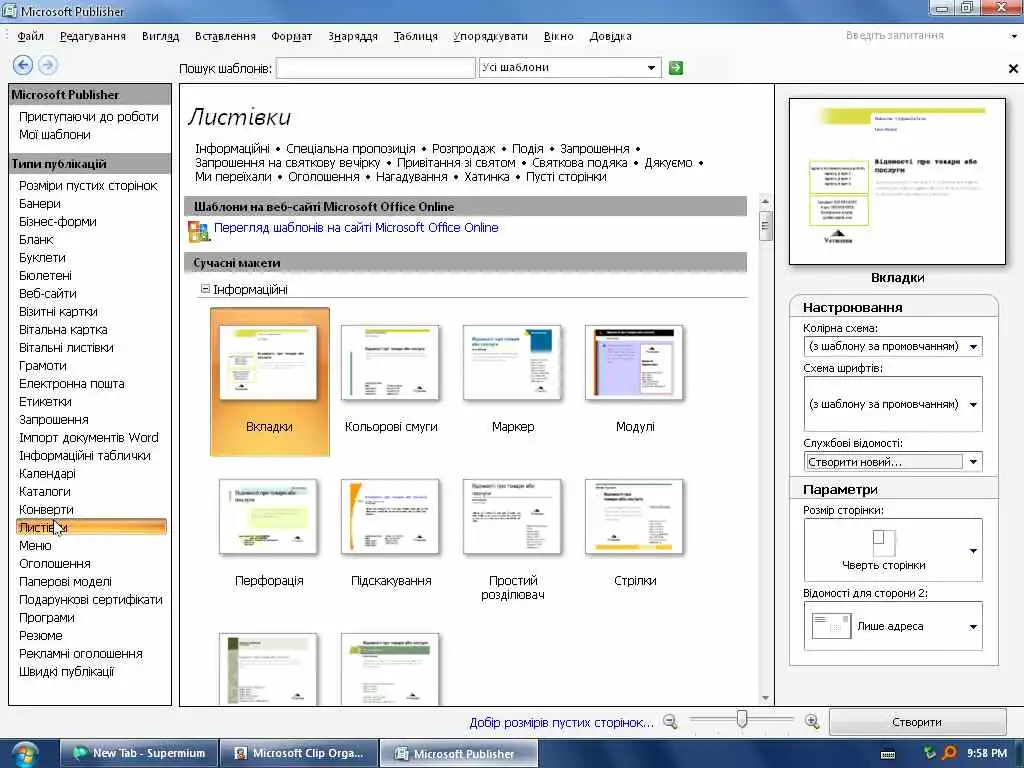Select Календарі publication type
Screen dimensions: 1024x768
47,473
